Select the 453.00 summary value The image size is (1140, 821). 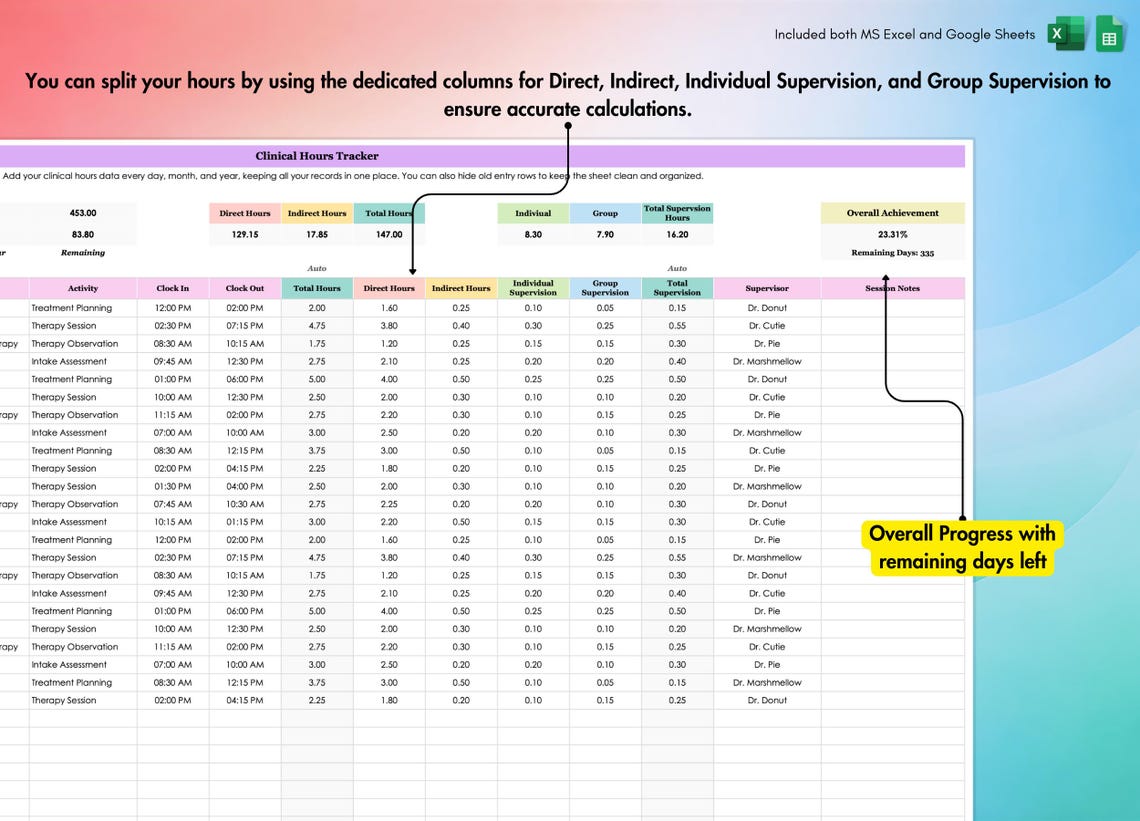click(83, 213)
